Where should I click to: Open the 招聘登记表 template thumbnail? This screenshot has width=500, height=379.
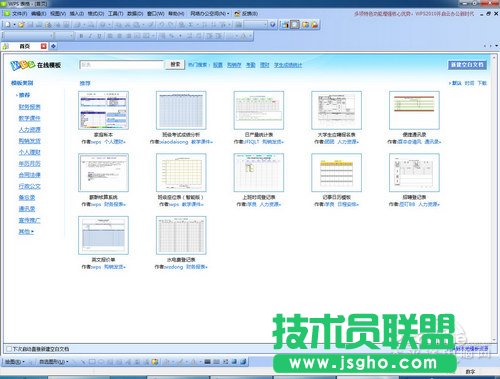[x=414, y=173]
